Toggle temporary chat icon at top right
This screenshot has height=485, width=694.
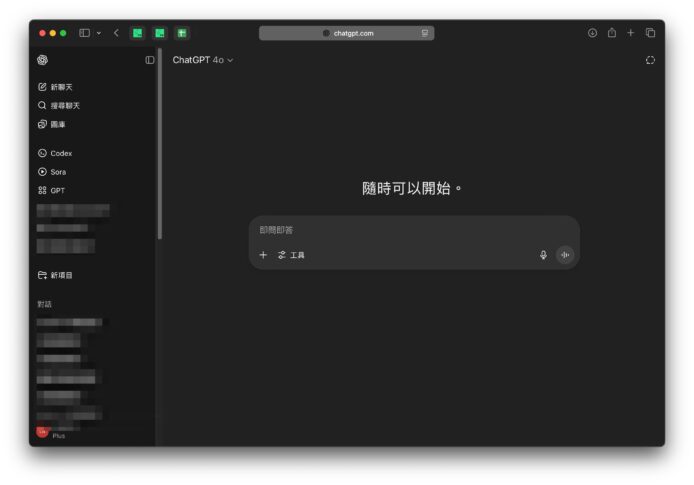(x=650, y=60)
